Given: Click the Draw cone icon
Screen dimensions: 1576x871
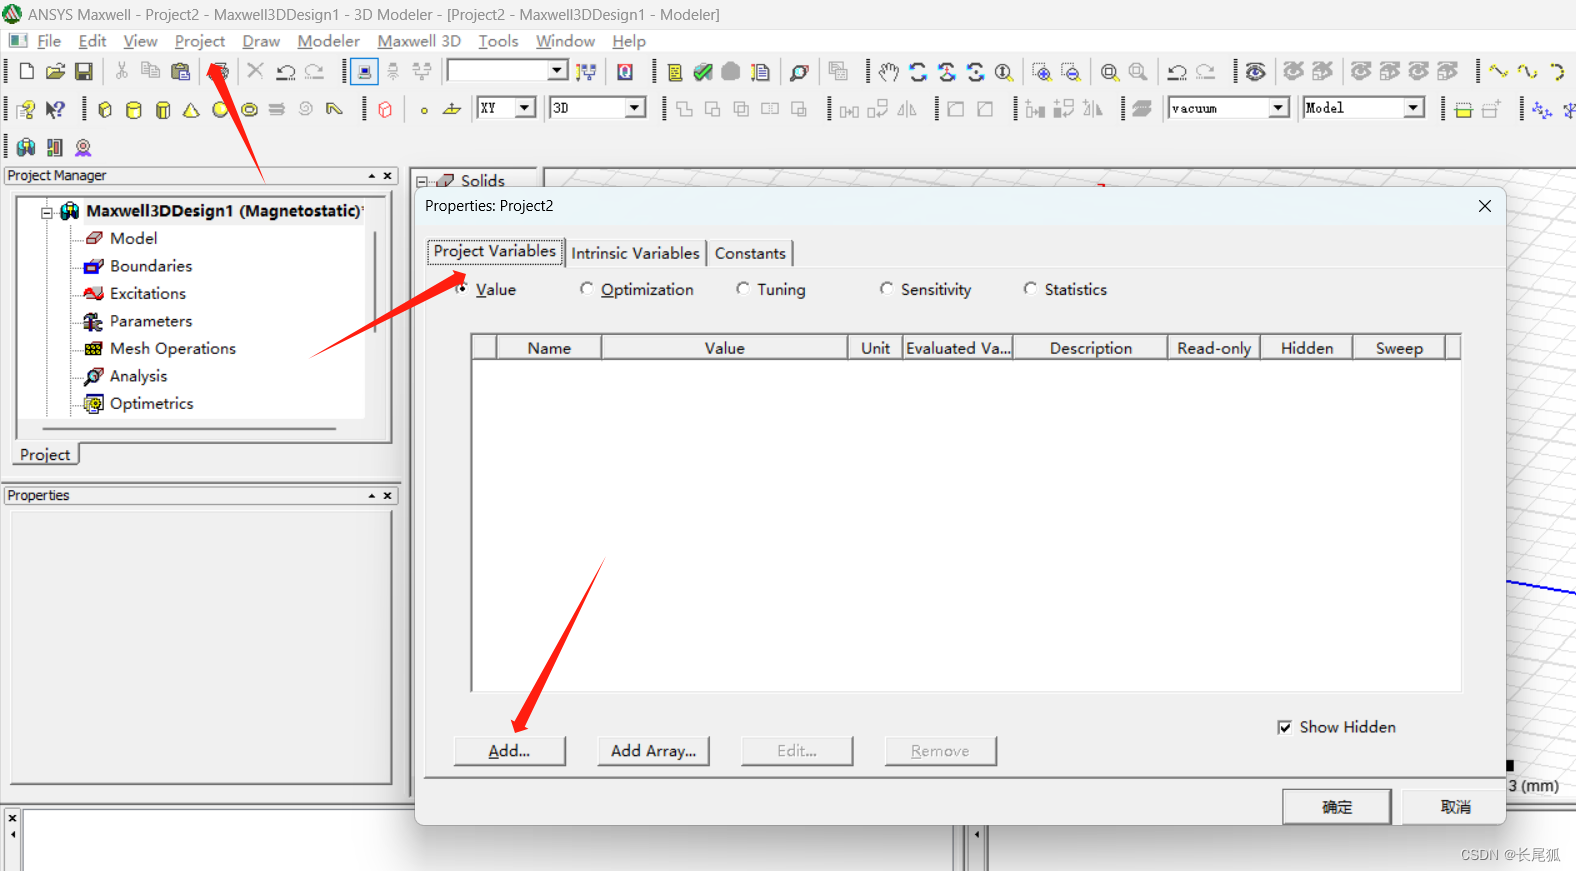Looking at the screenshot, I should pyautogui.click(x=191, y=109).
